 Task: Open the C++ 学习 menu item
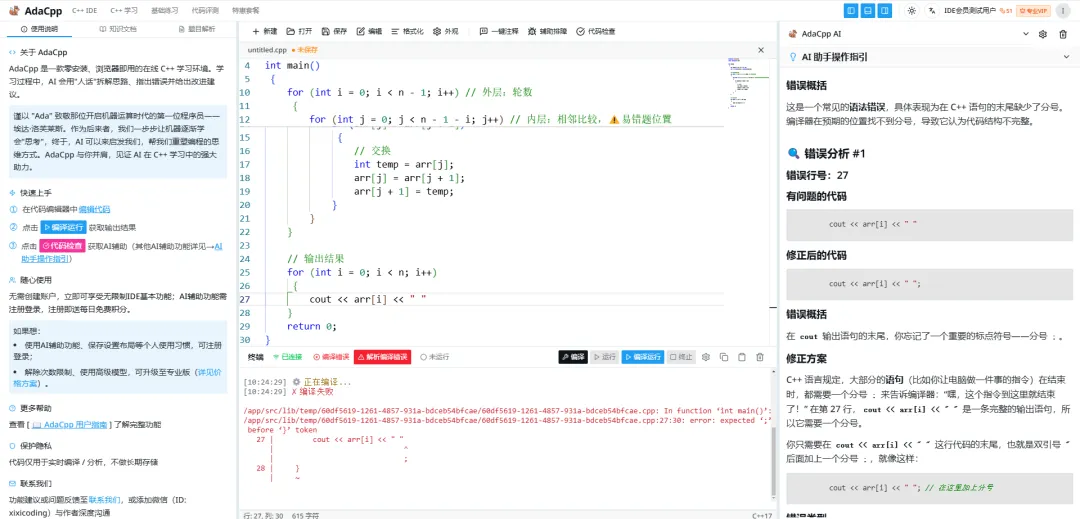[124, 11]
